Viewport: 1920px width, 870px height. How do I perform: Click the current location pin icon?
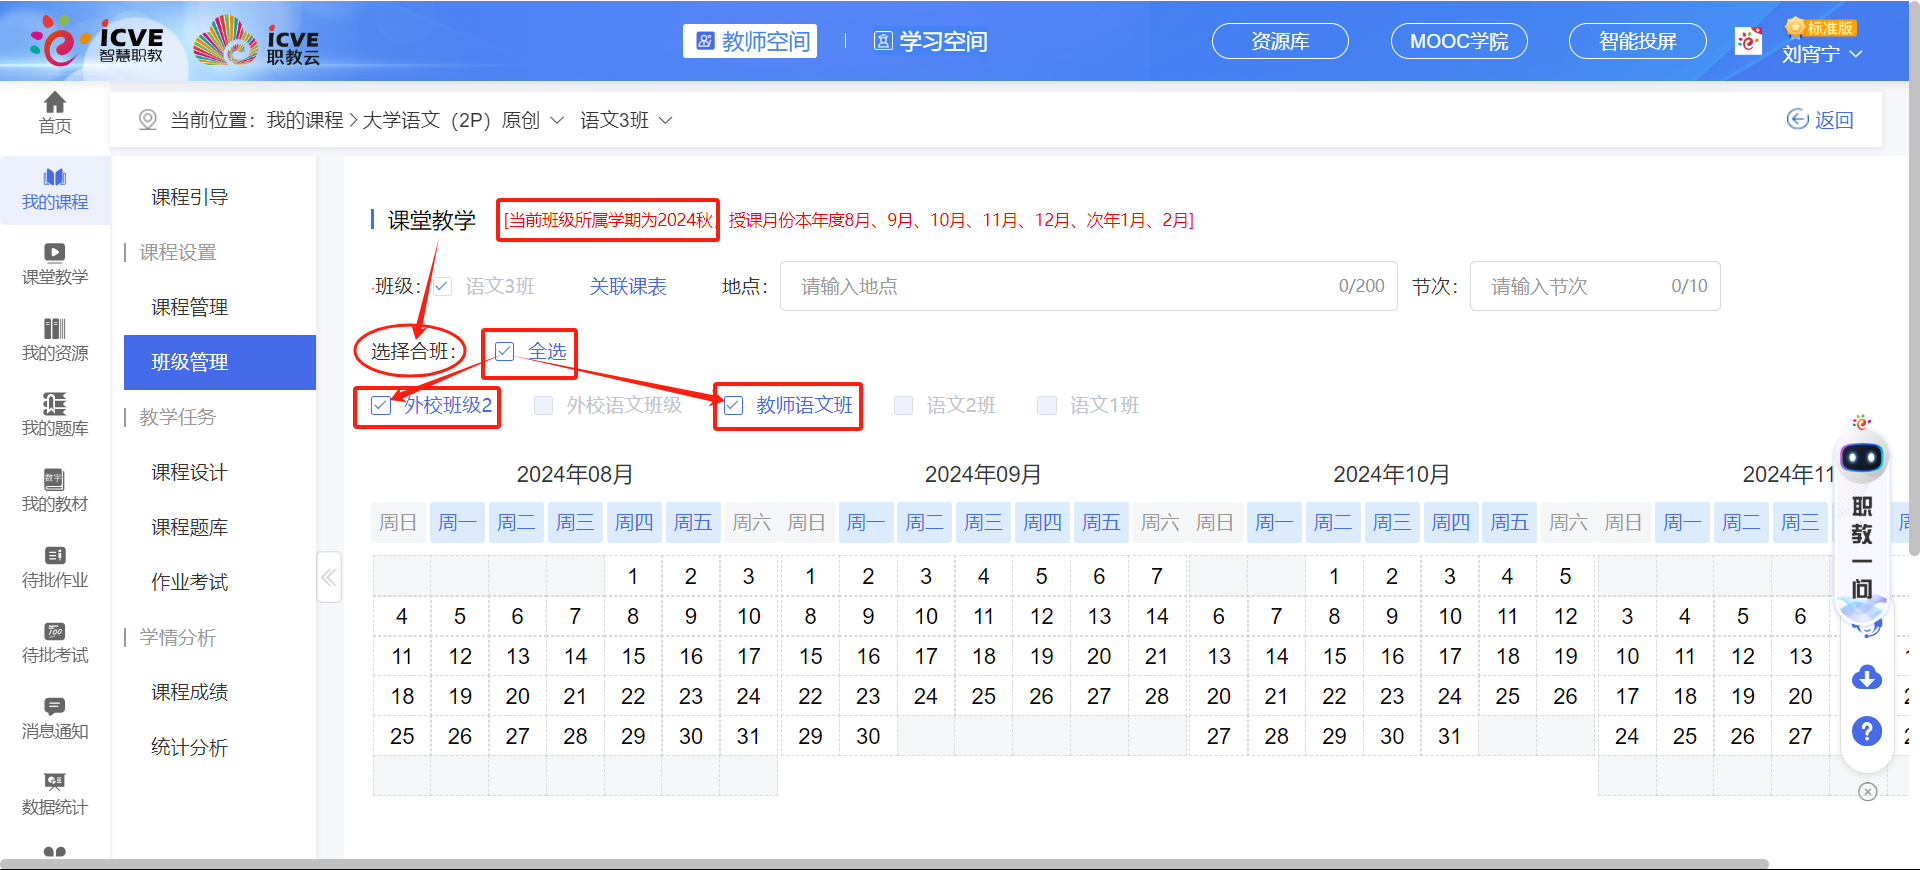tap(147, 120)
